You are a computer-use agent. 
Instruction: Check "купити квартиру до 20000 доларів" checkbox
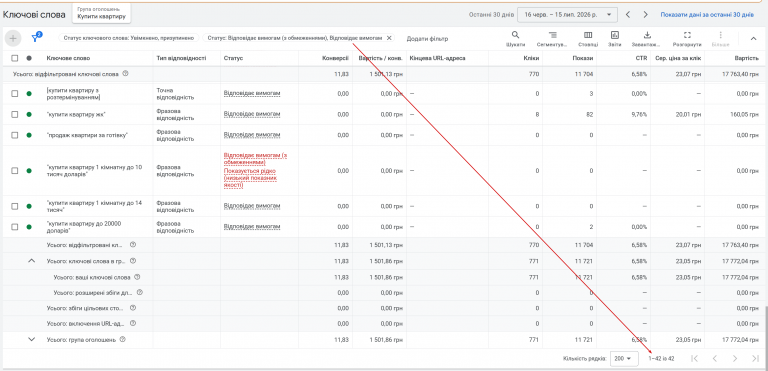[x=15, y=227]
